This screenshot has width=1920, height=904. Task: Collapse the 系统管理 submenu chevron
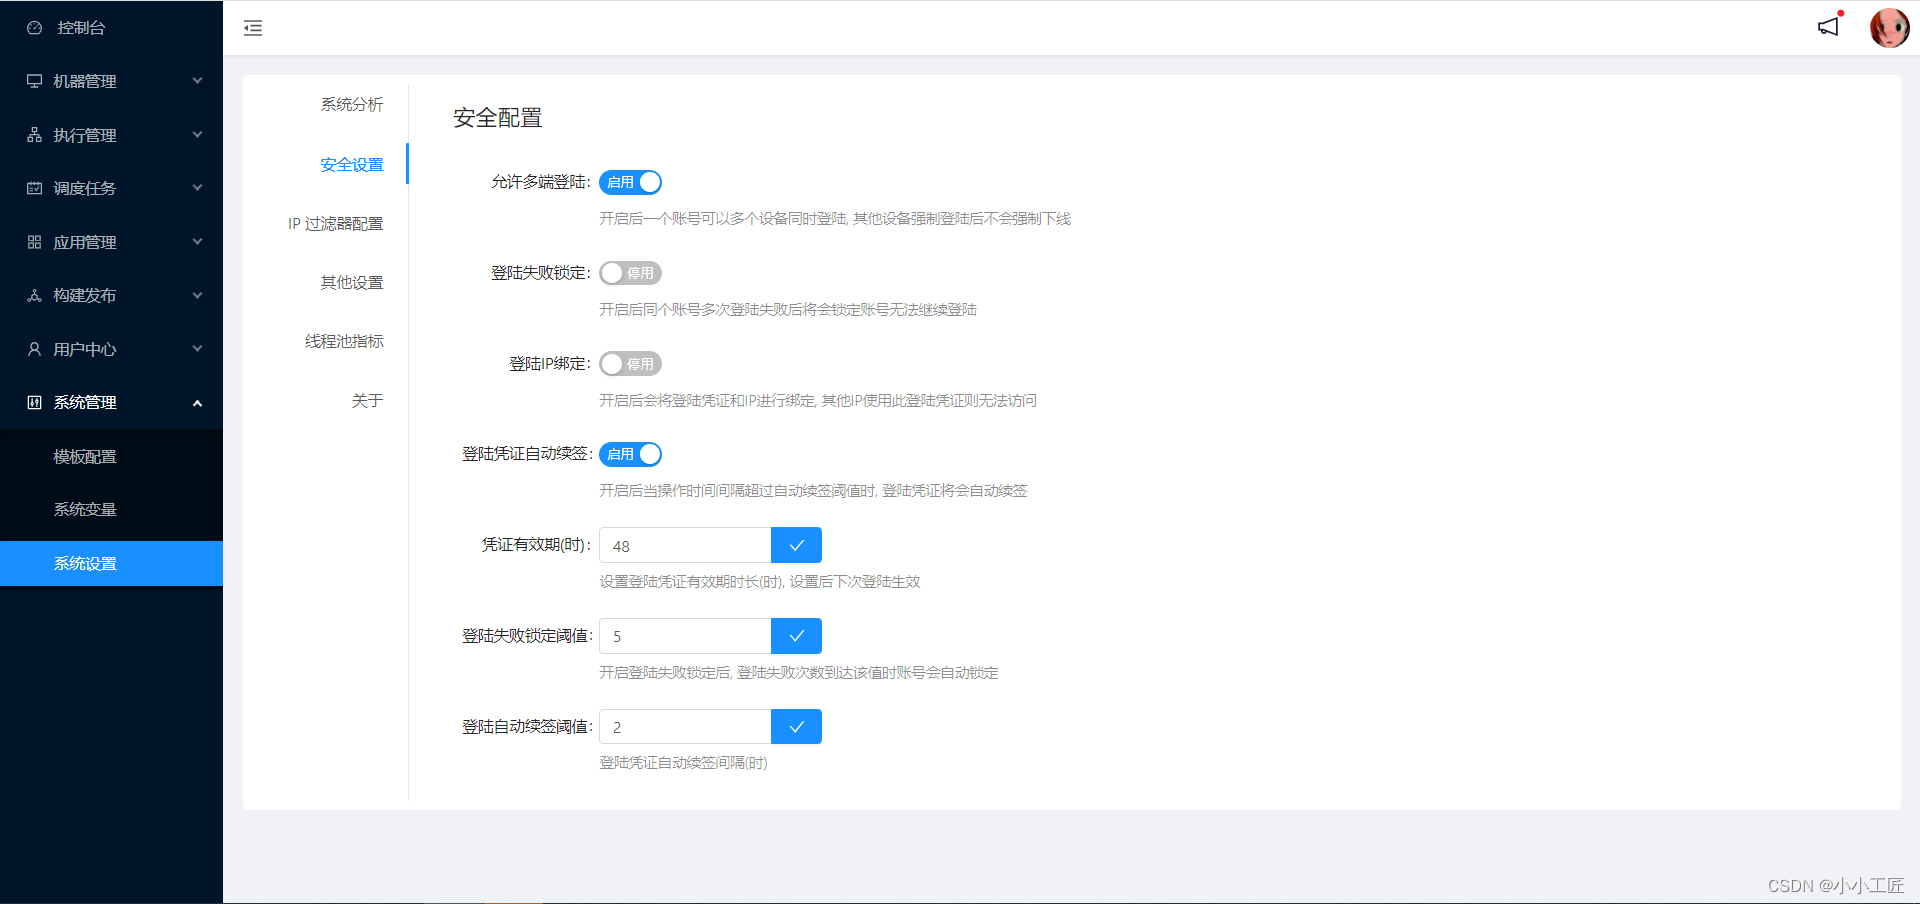pyautogui.click(x=197, y=402)
